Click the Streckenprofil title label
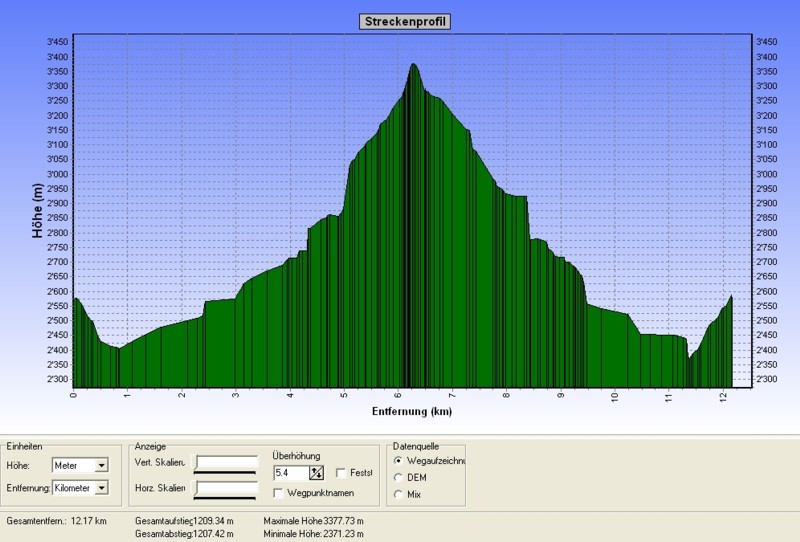 (x=405, y=21)
